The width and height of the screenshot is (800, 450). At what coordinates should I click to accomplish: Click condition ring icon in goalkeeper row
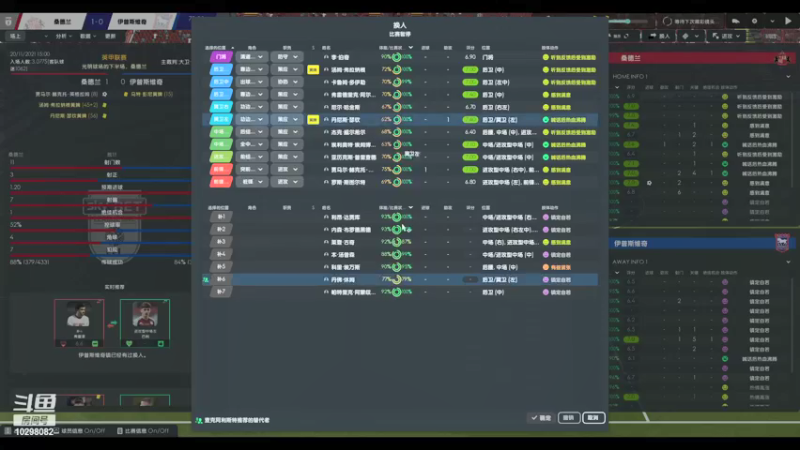coord(396,57)
